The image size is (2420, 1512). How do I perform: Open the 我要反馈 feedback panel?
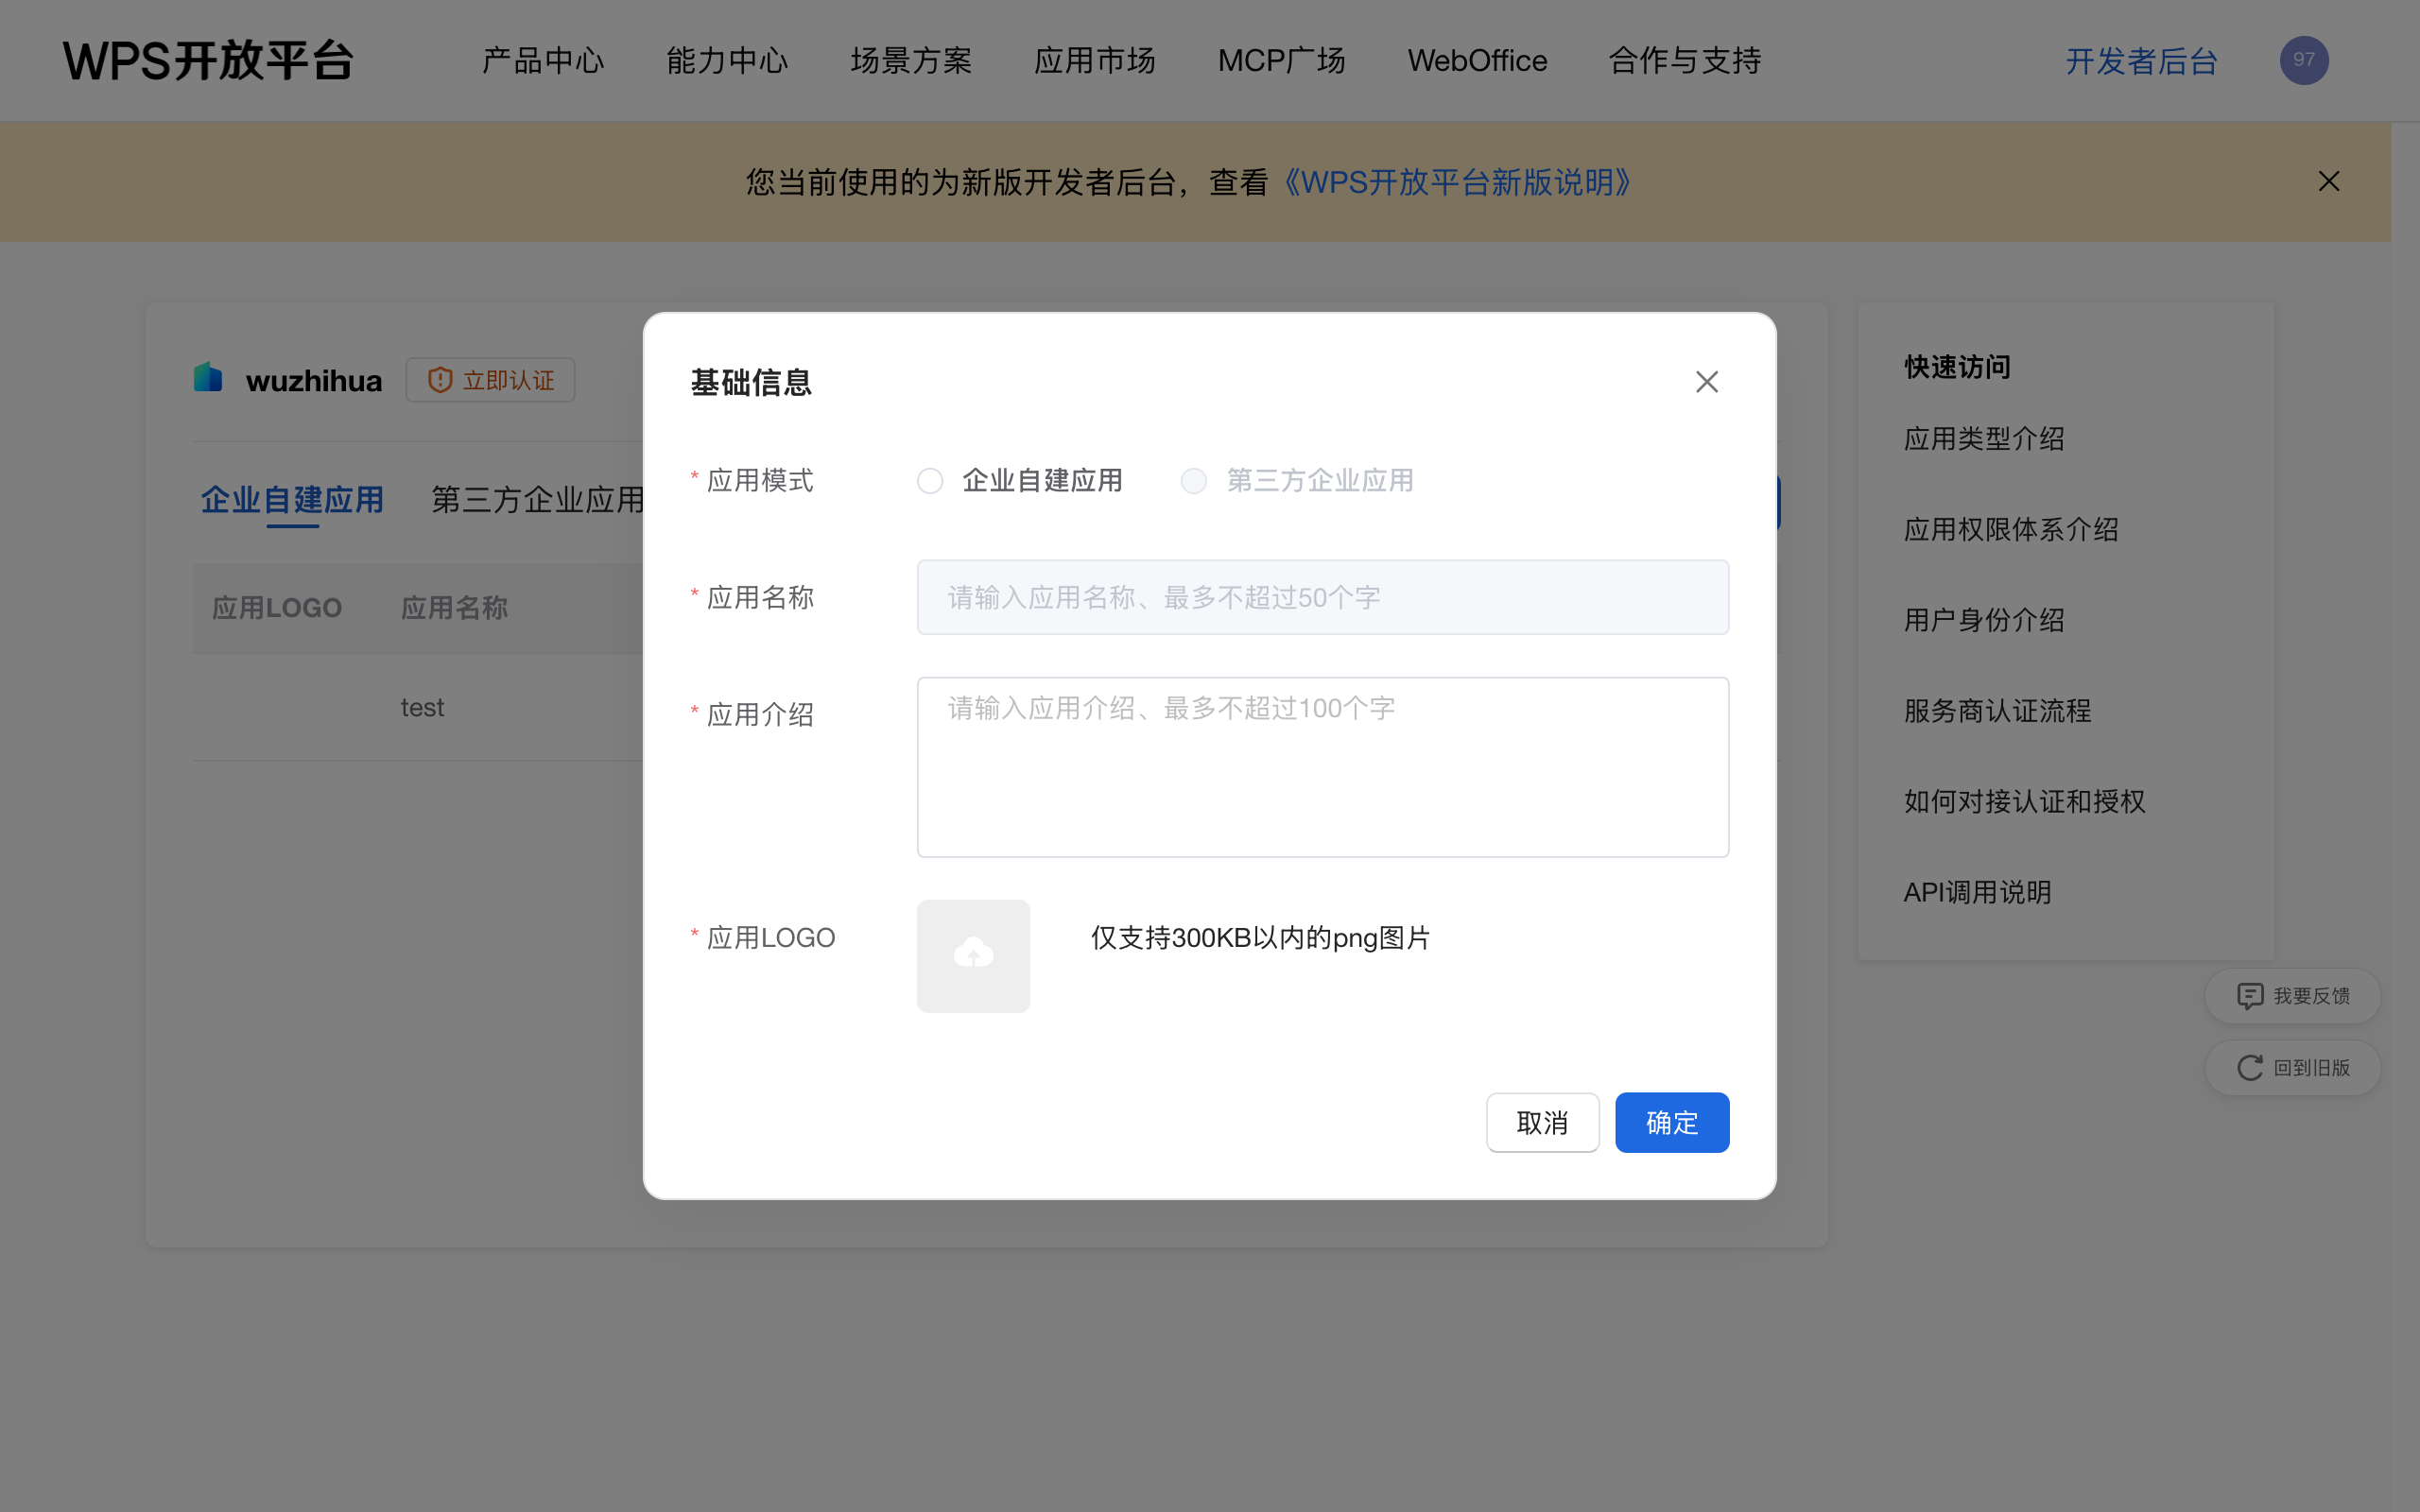2293,996
